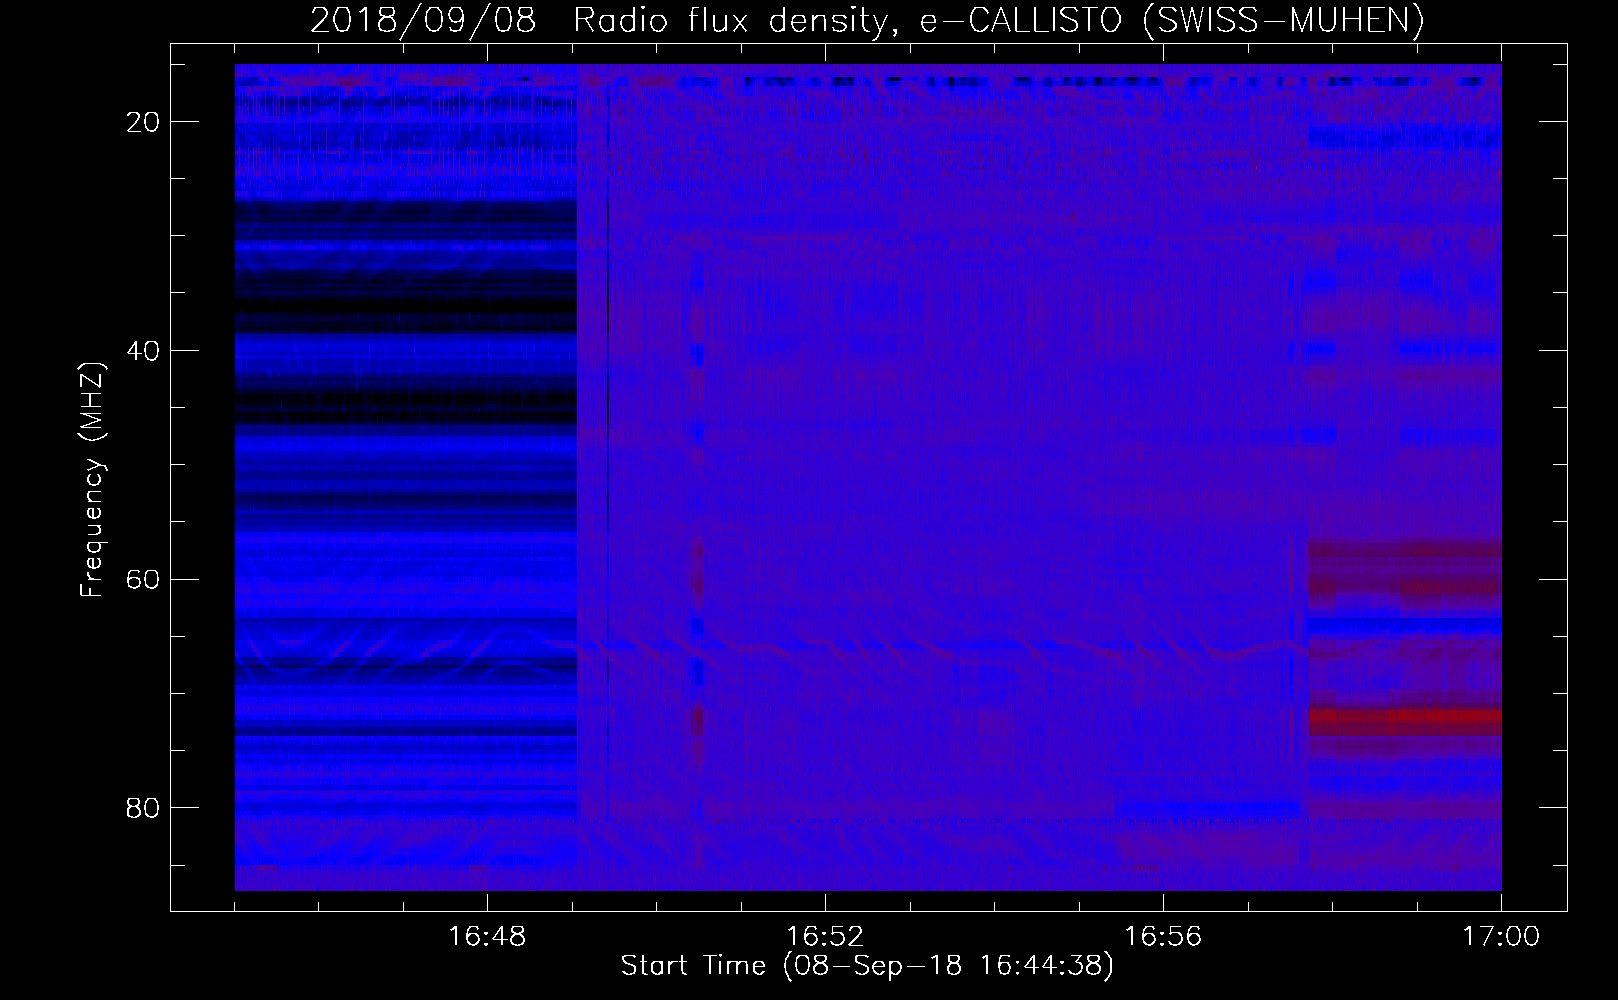The width and height of the screenshot is (1618, 1000).
Task: Click the 80 MHz frequency tick label
Action: point(144,807)
